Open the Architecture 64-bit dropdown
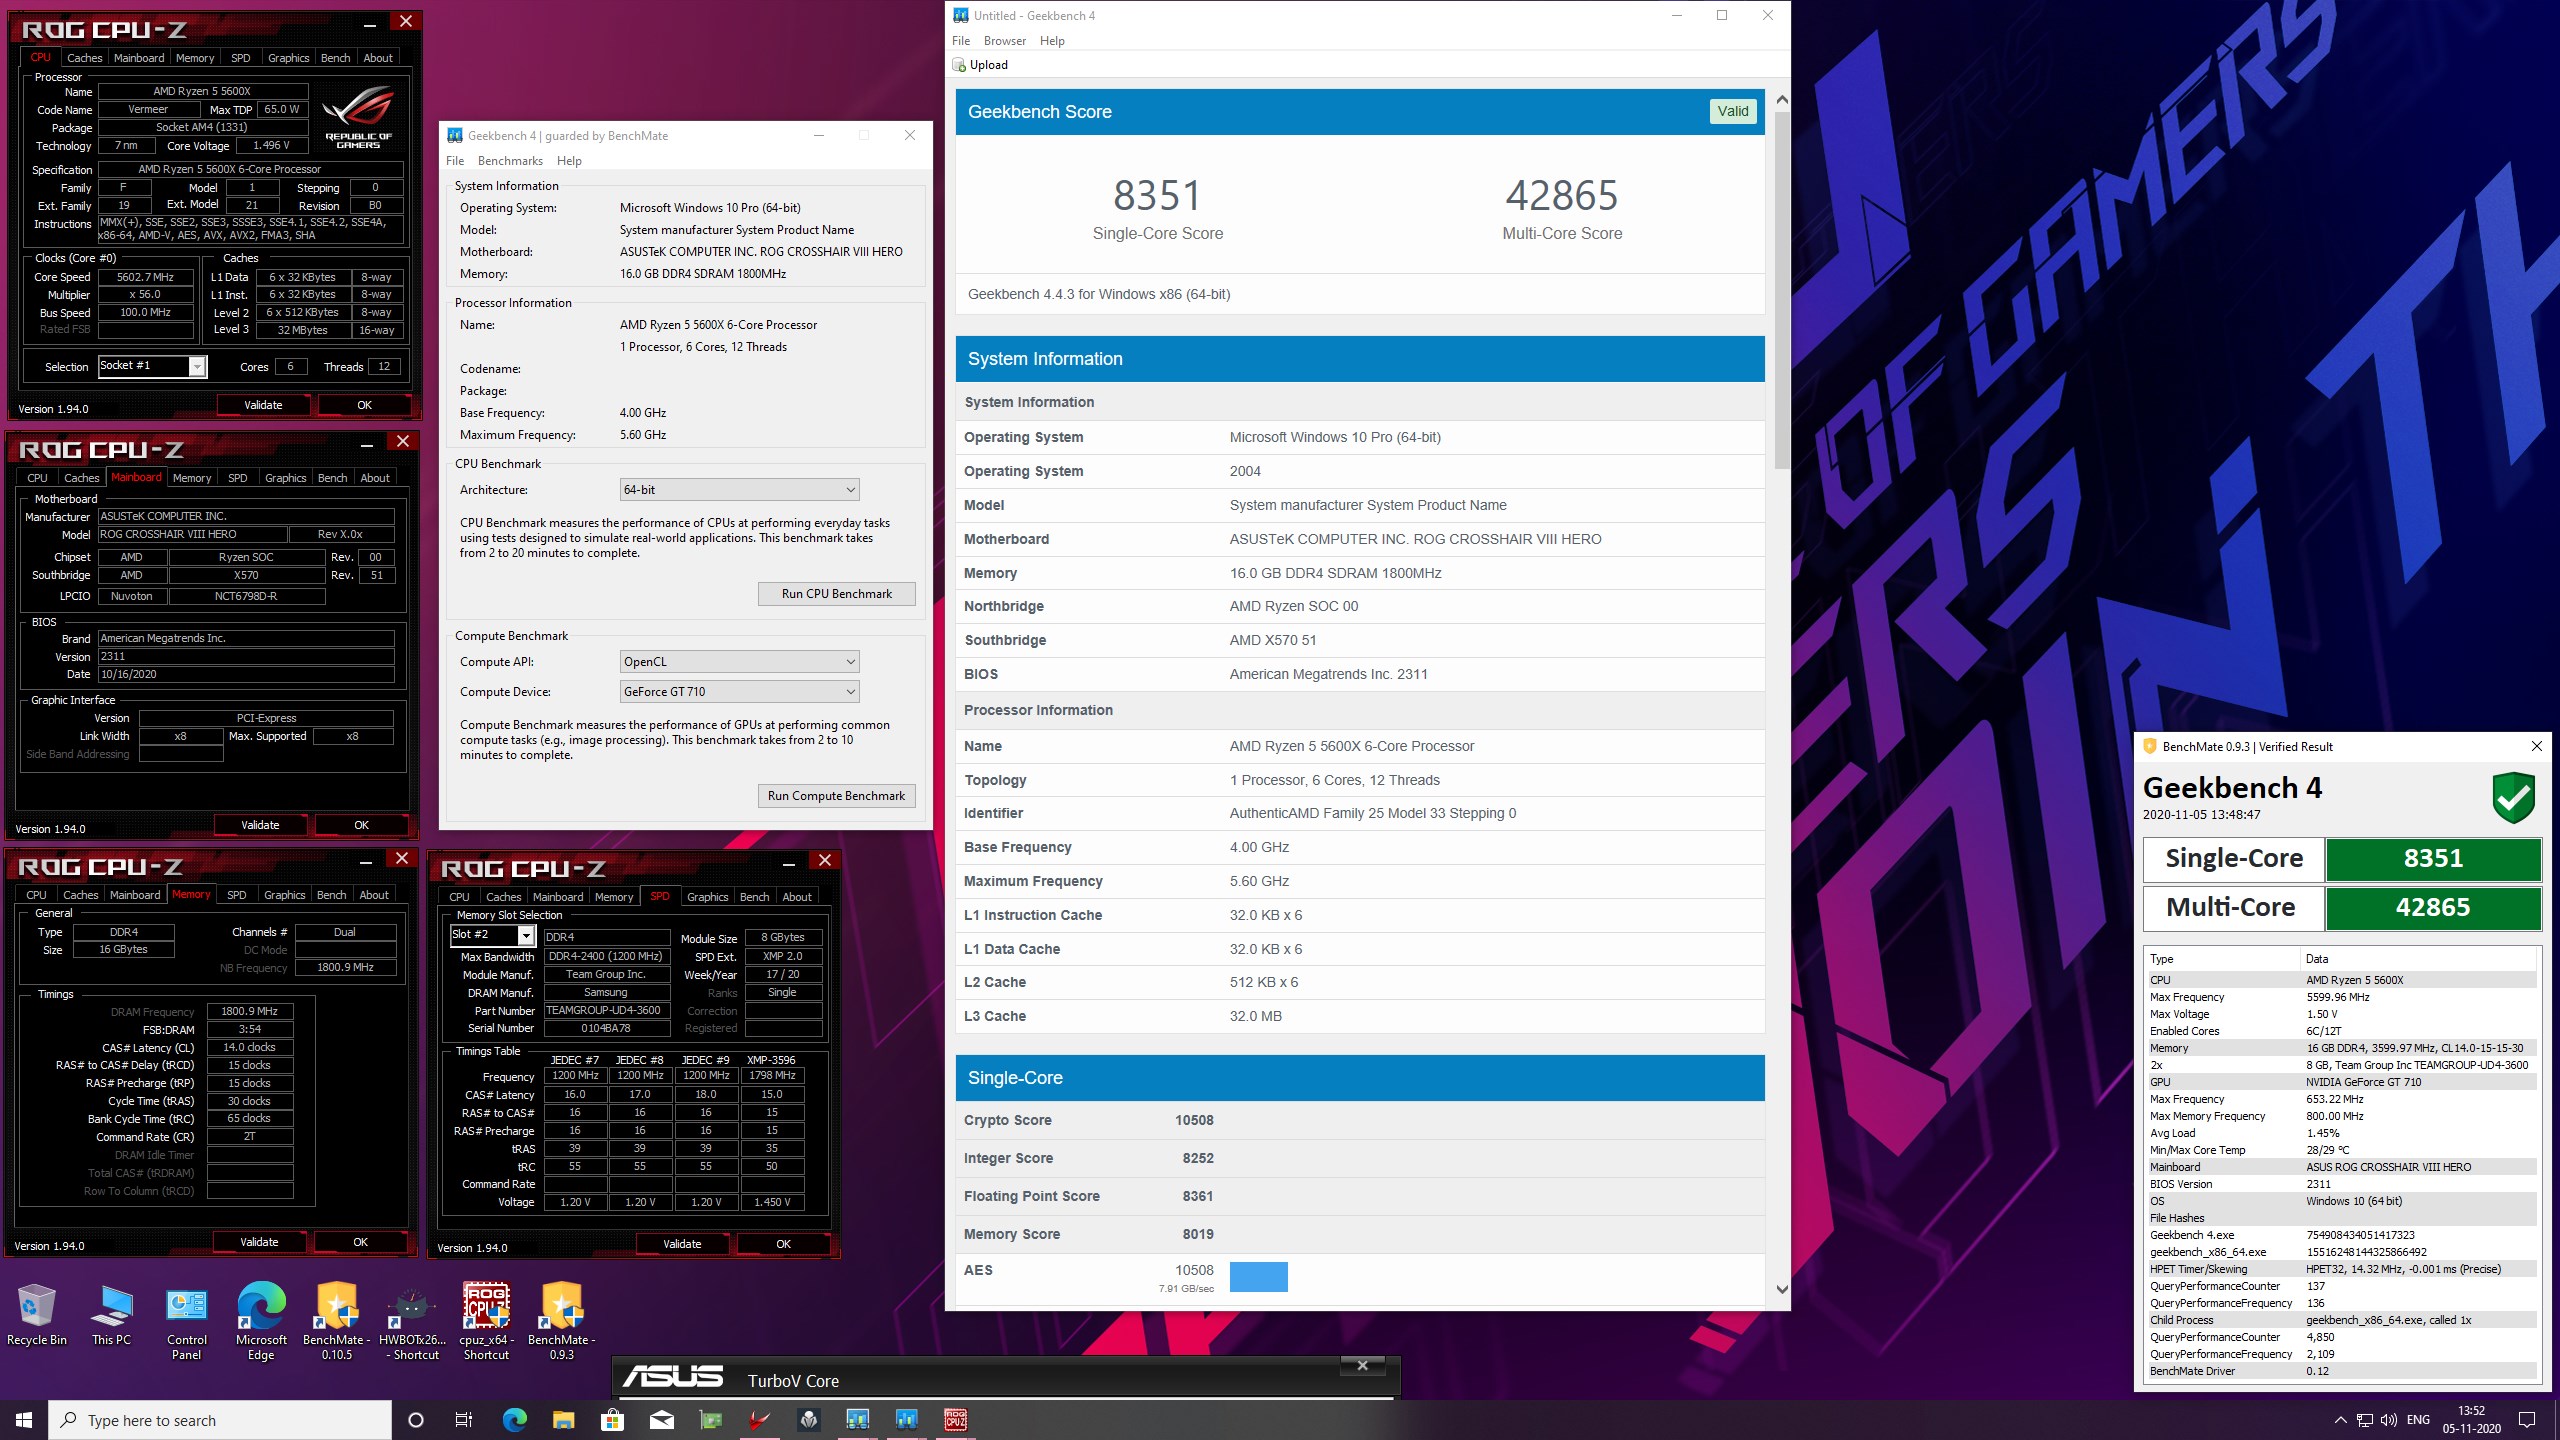 pos(739,490)
